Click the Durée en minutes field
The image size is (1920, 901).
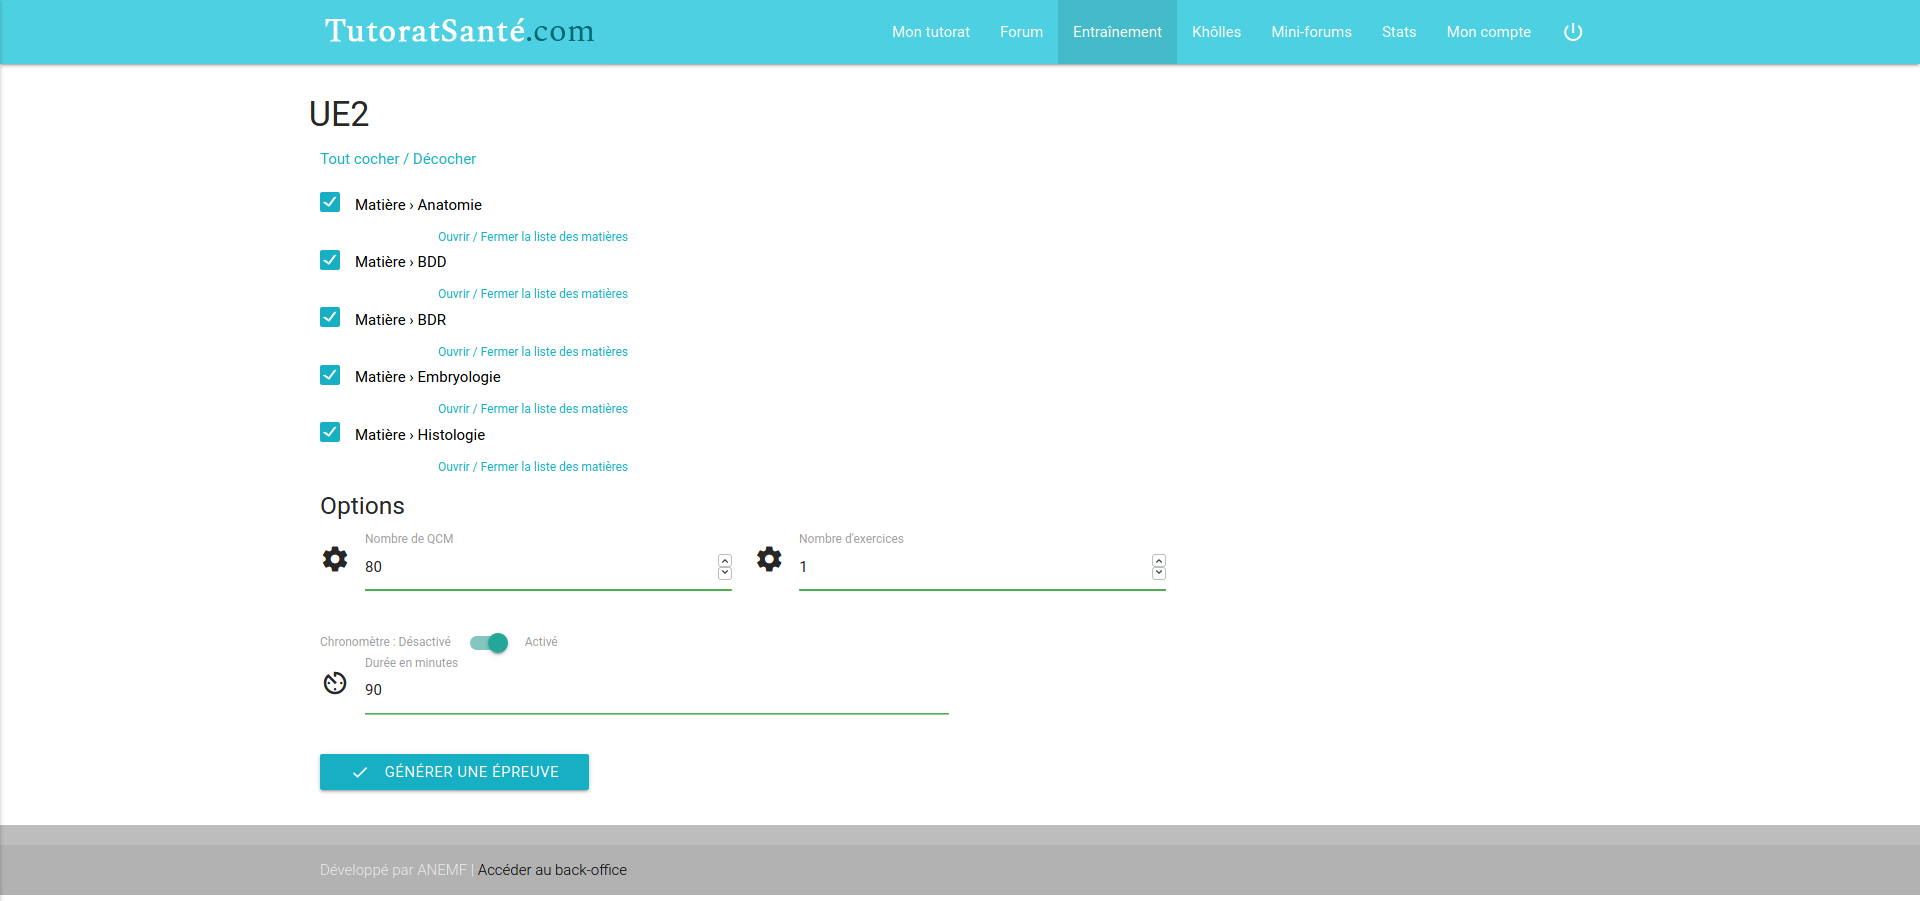tap(657, 690)
